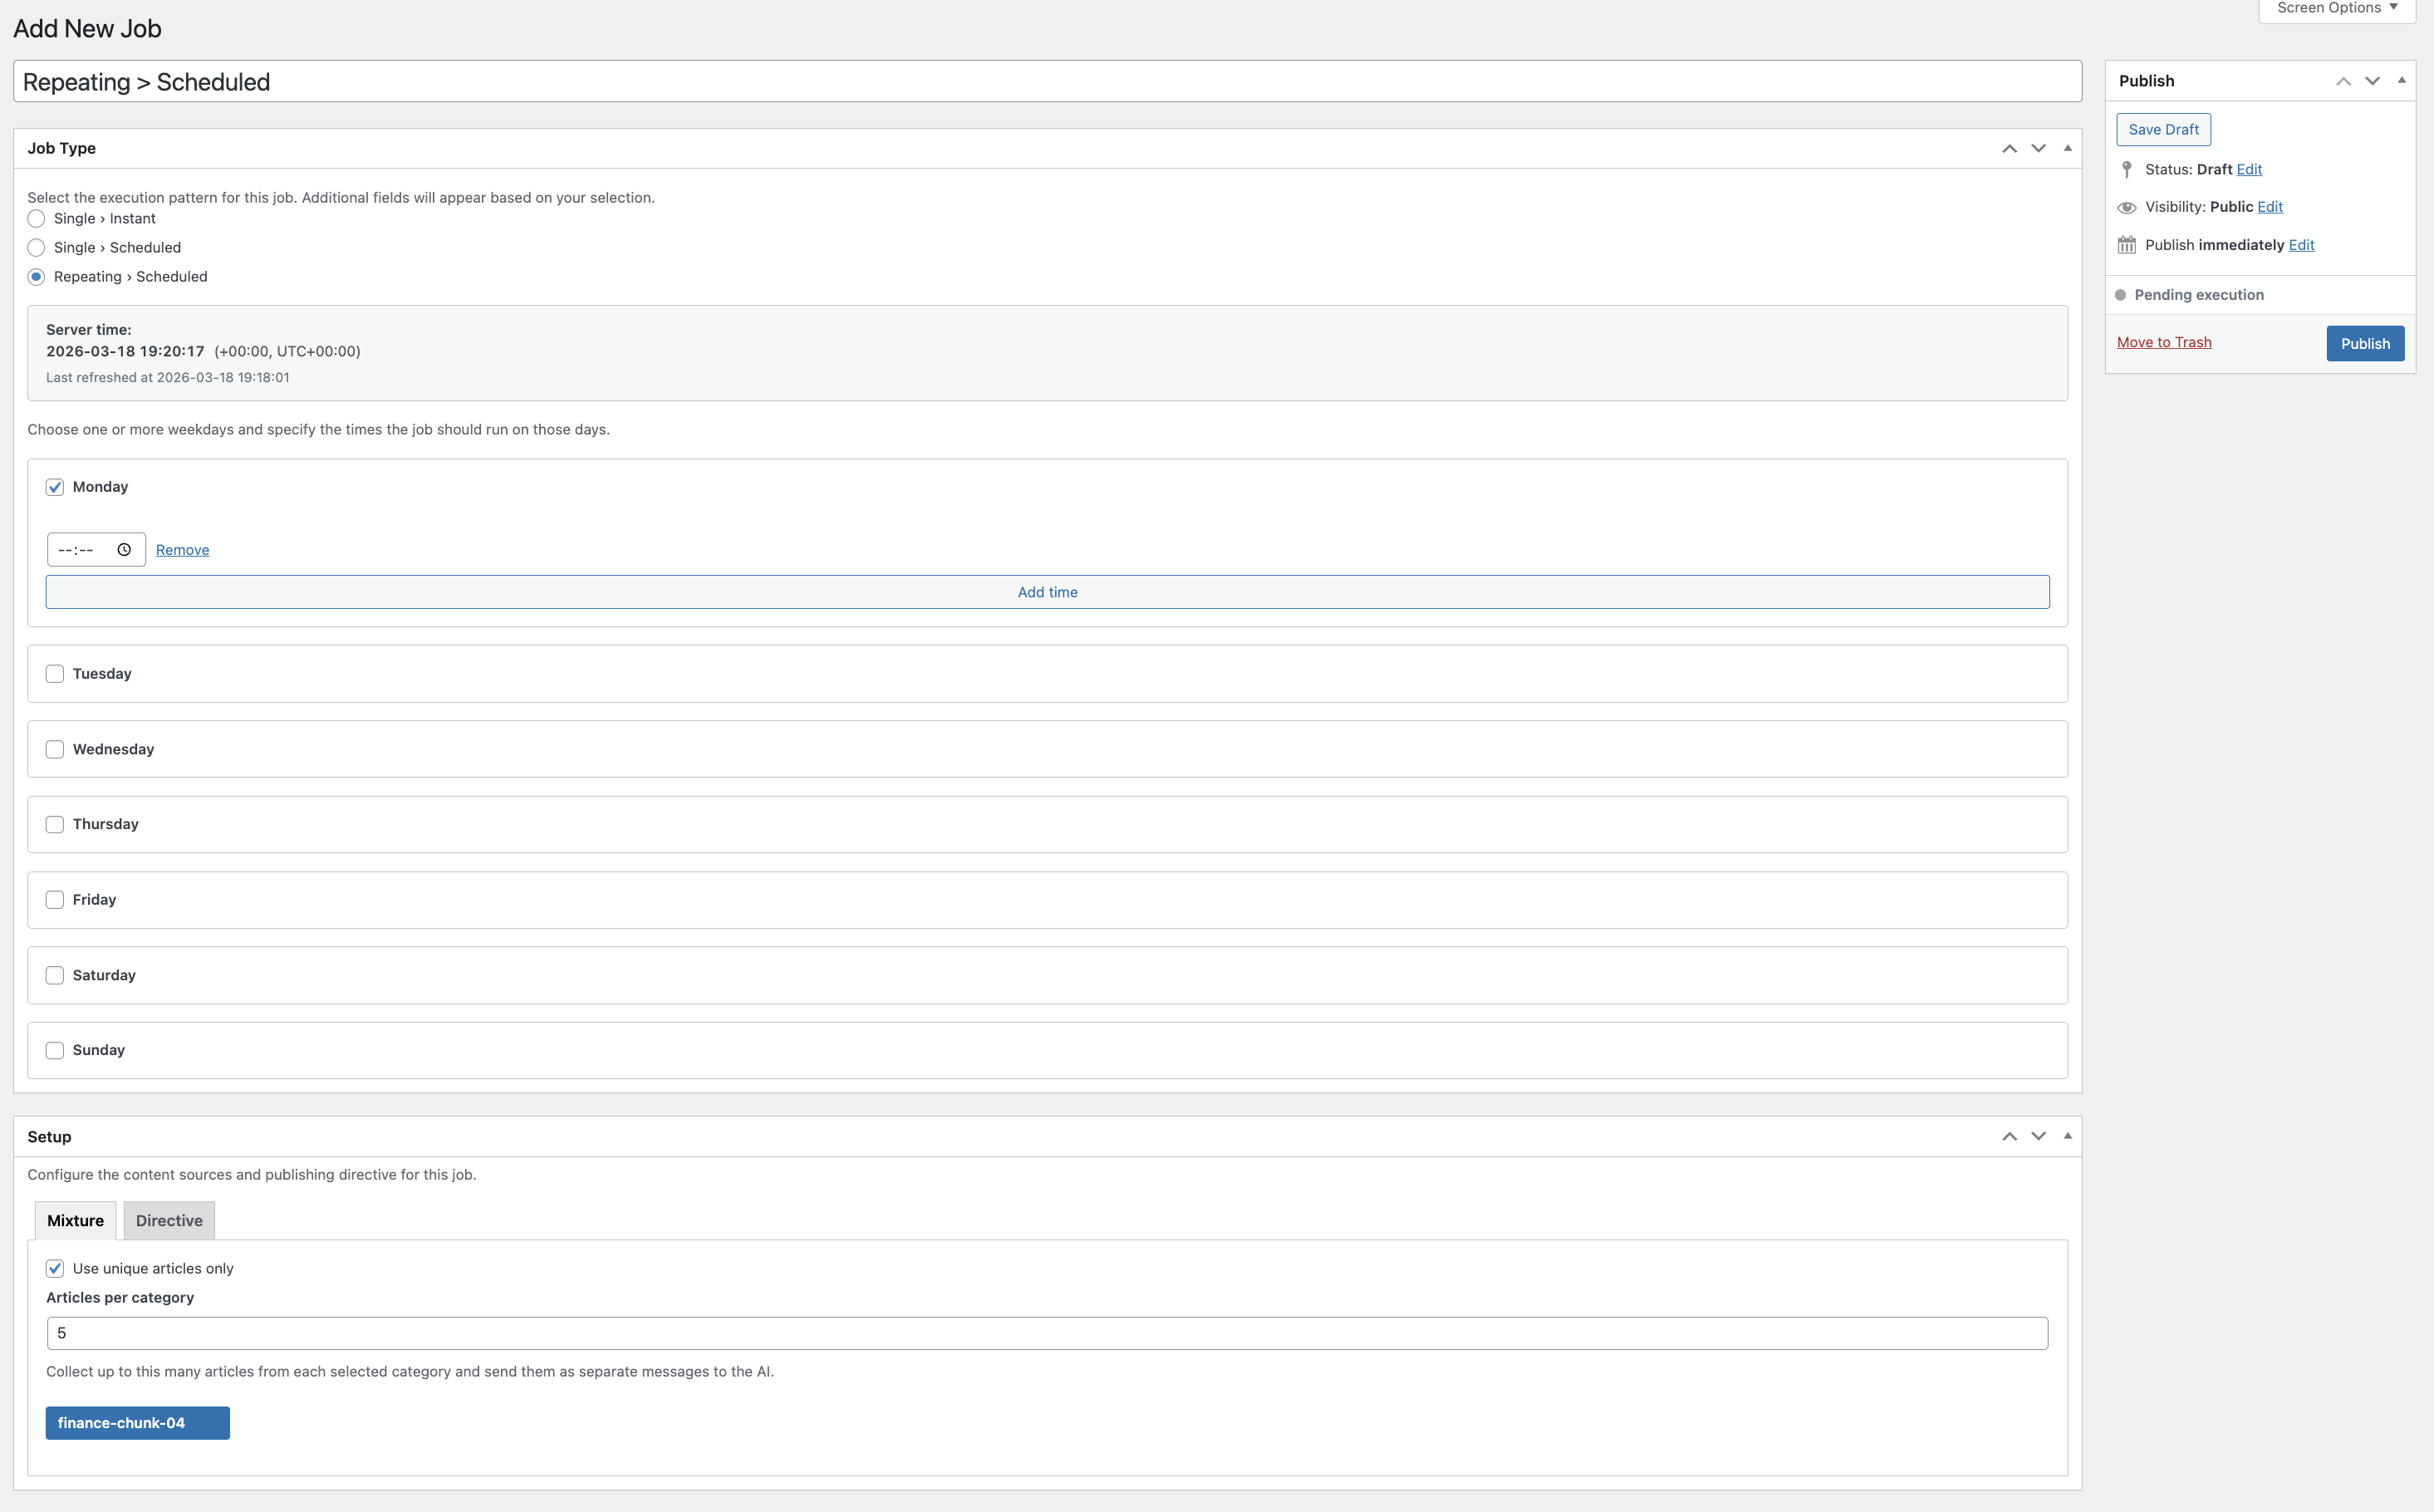Switch to the Directive tab
Screen dimensions: 2434x1512
168,1220
